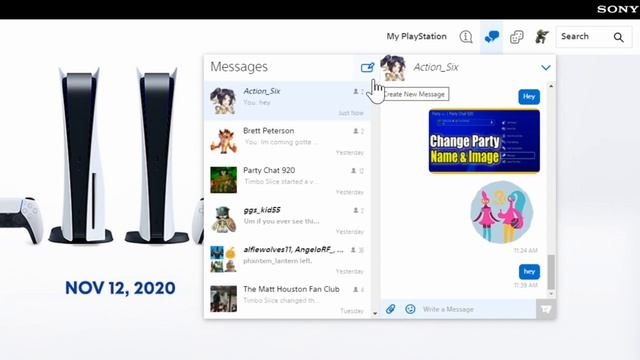The height and width of the screenshot is (360, 640).
Task: Open the Action_Six conversation
Action: [287, 101]
